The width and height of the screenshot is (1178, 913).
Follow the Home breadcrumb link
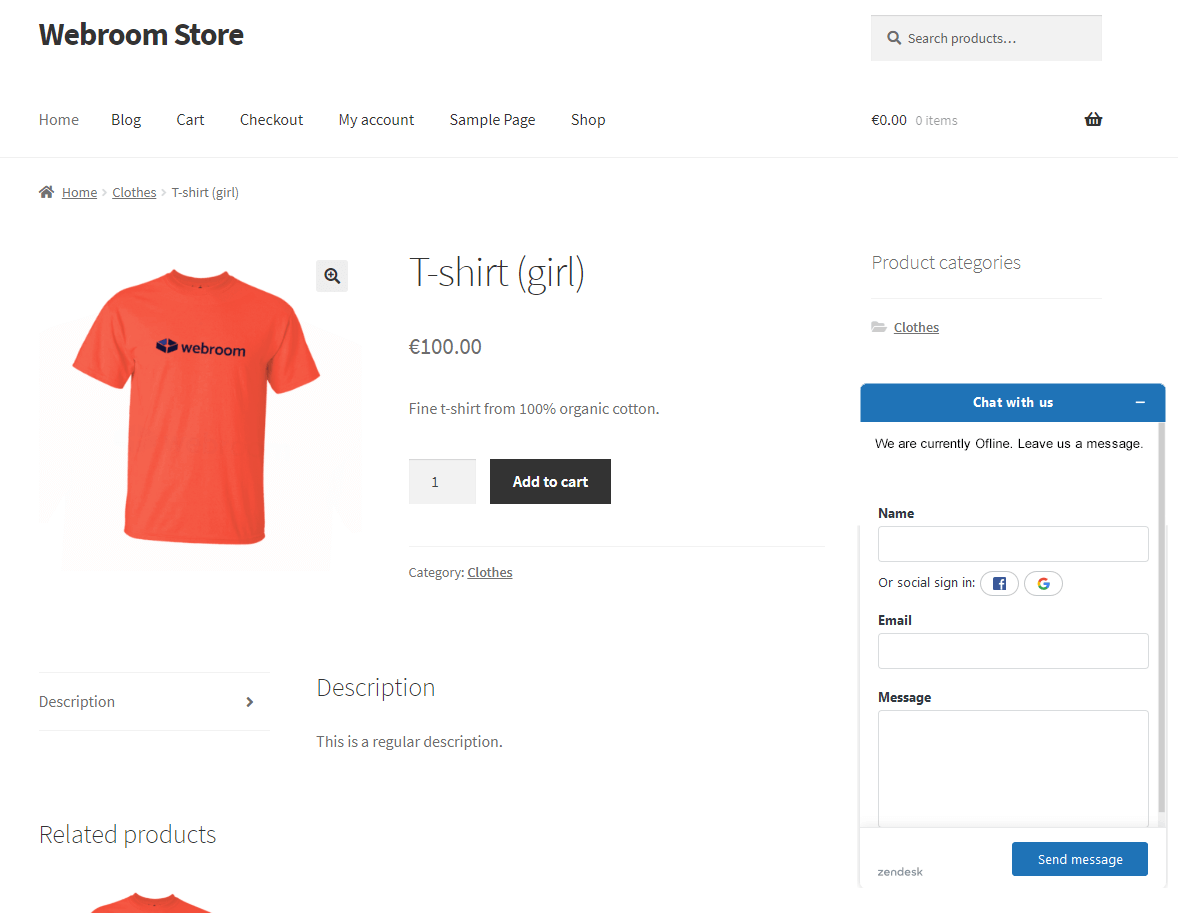coord(80,192)
